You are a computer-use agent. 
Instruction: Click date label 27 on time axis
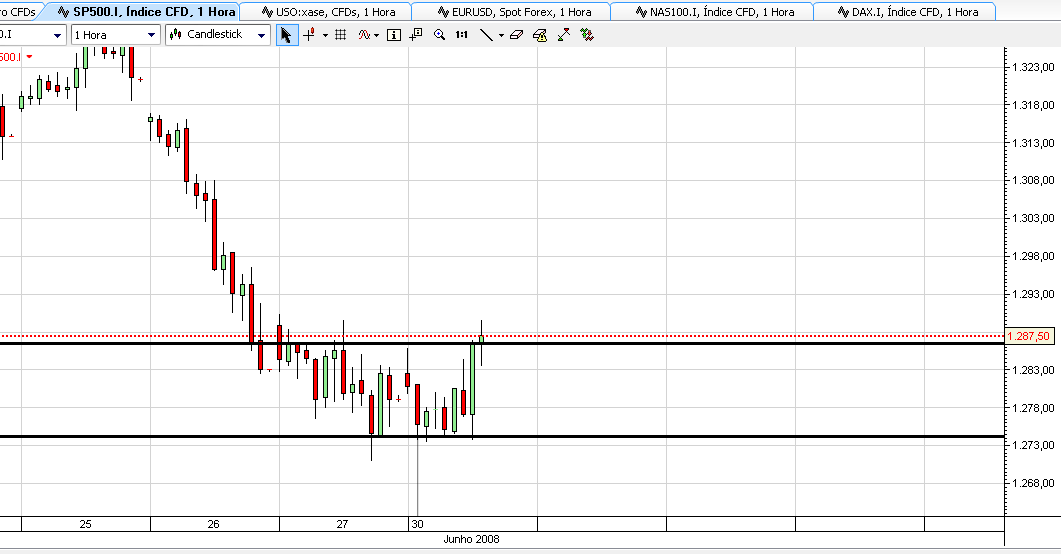point(342,524)
